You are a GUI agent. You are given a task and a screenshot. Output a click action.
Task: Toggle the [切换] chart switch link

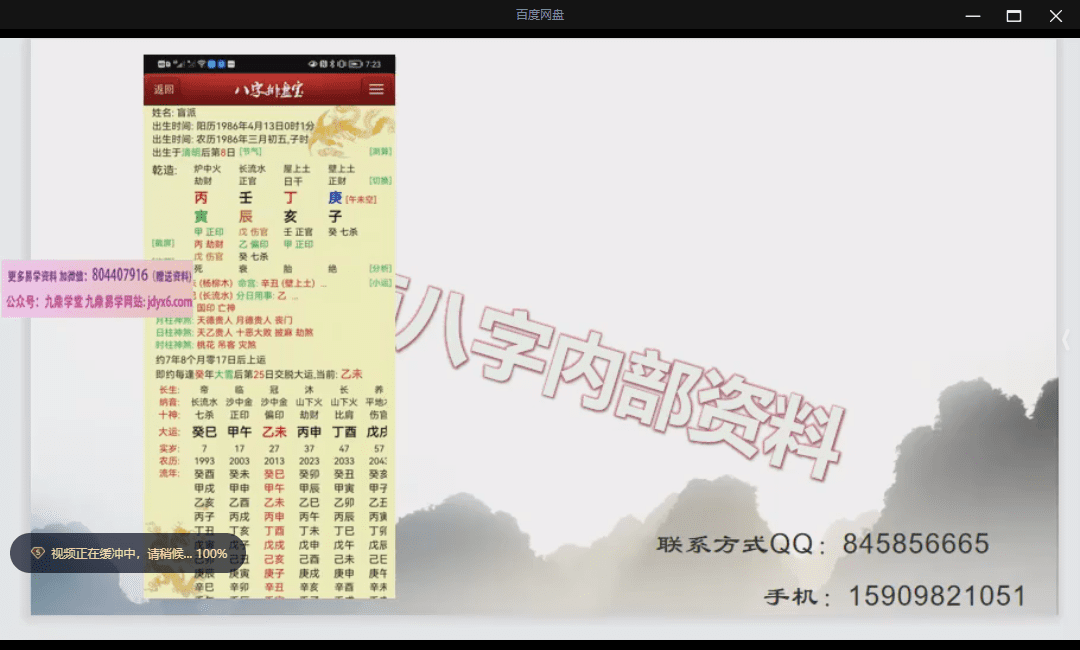pyautogui.click(x=380, y=181)
